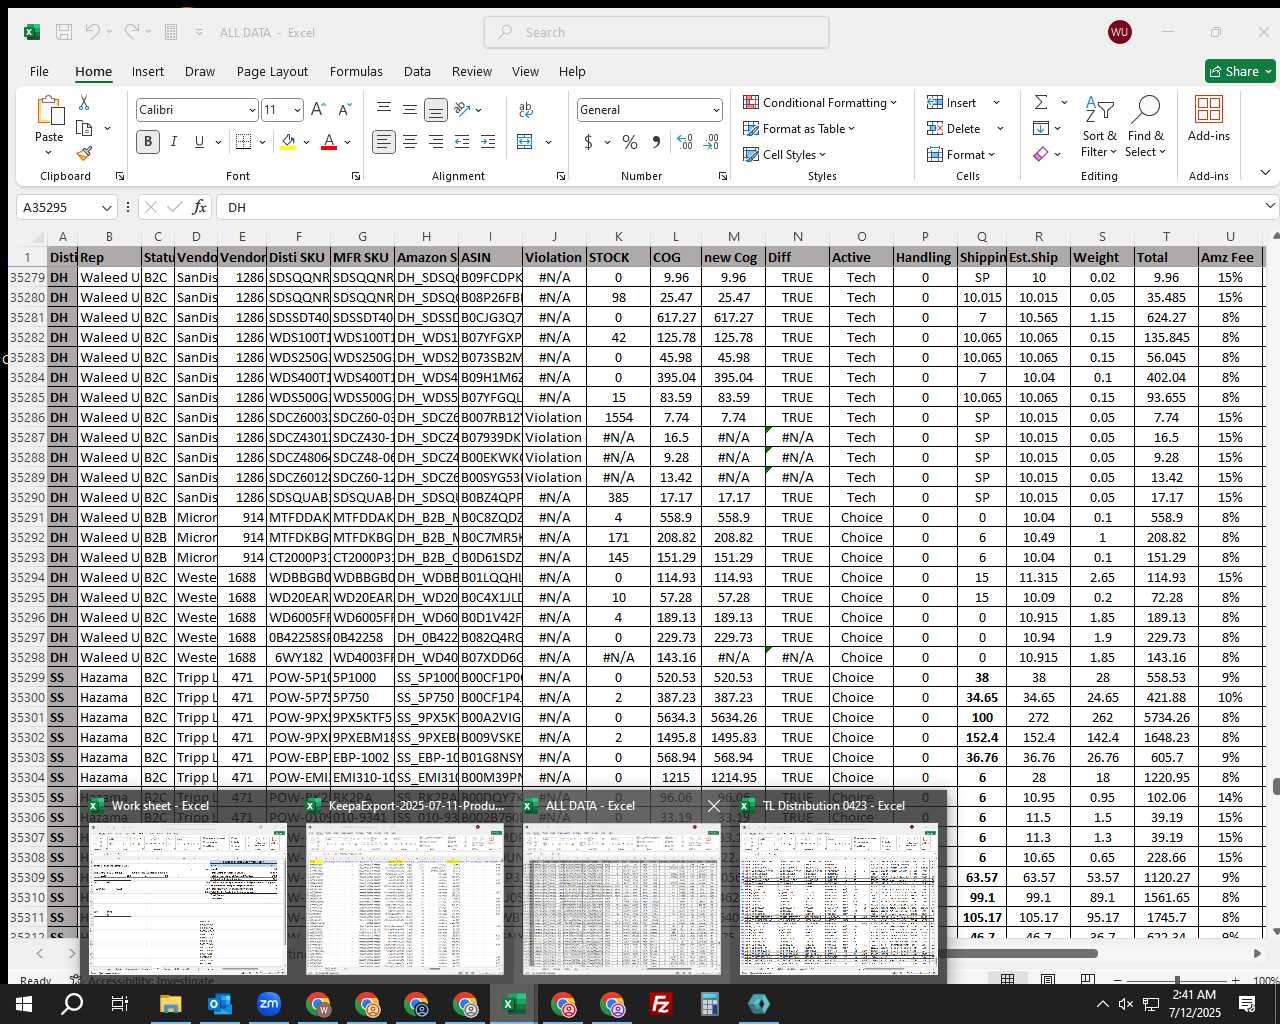Toggle Align Right alignment

436,142
